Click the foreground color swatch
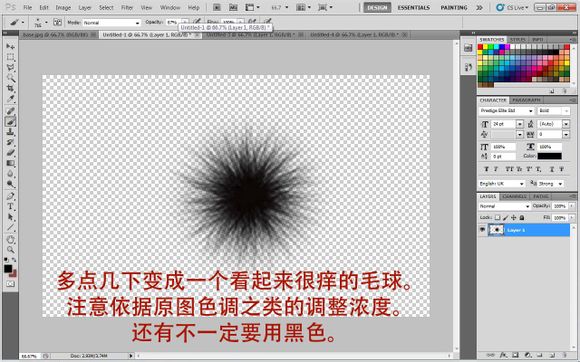This screenshot has height=362, width=580. (x=8, y=269)
